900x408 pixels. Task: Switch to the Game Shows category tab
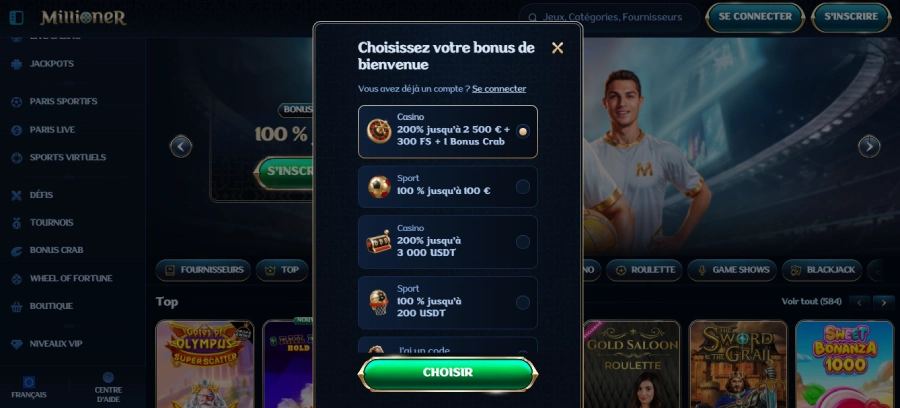[x=732, y=270]
